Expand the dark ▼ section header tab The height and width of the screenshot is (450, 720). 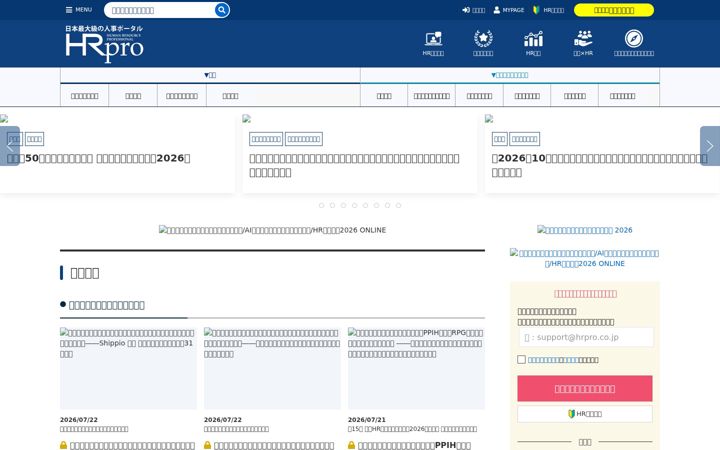[x=210, y=75]
